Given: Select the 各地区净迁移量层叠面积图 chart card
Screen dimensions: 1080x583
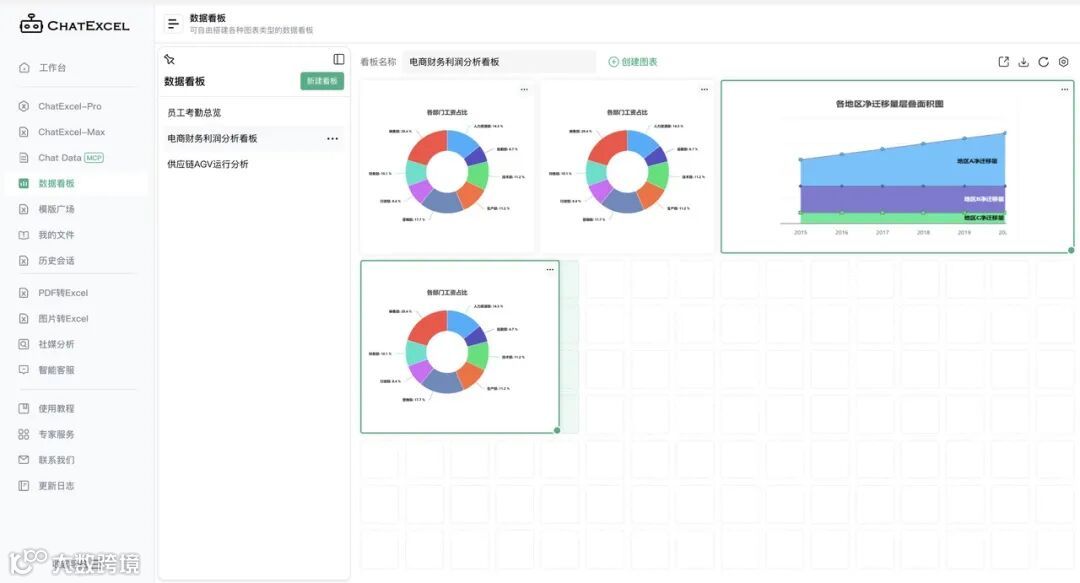Looking at the screenshot, I should (x=897, y=166).
